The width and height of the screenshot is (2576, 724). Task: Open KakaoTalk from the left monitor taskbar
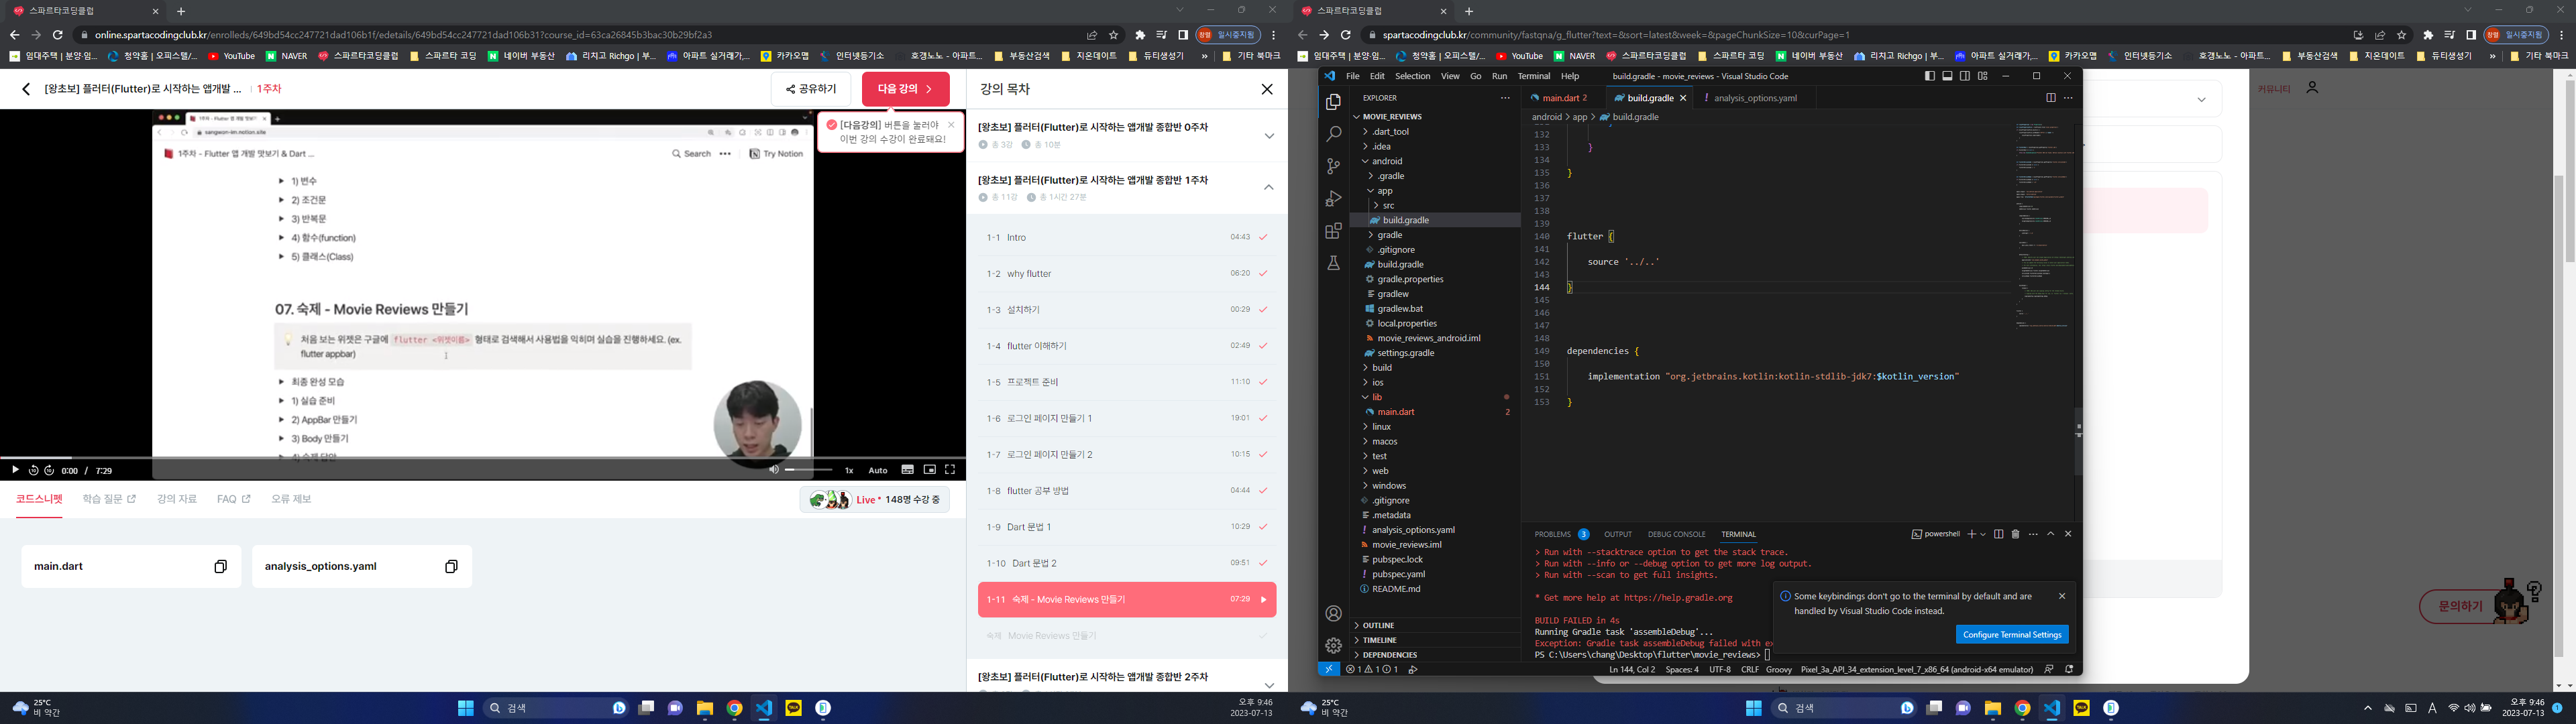(x=794, y=708)
